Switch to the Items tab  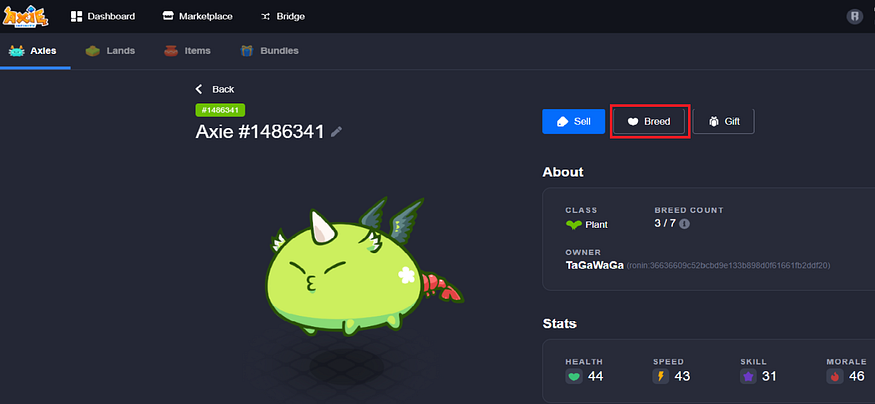point(187,51)
